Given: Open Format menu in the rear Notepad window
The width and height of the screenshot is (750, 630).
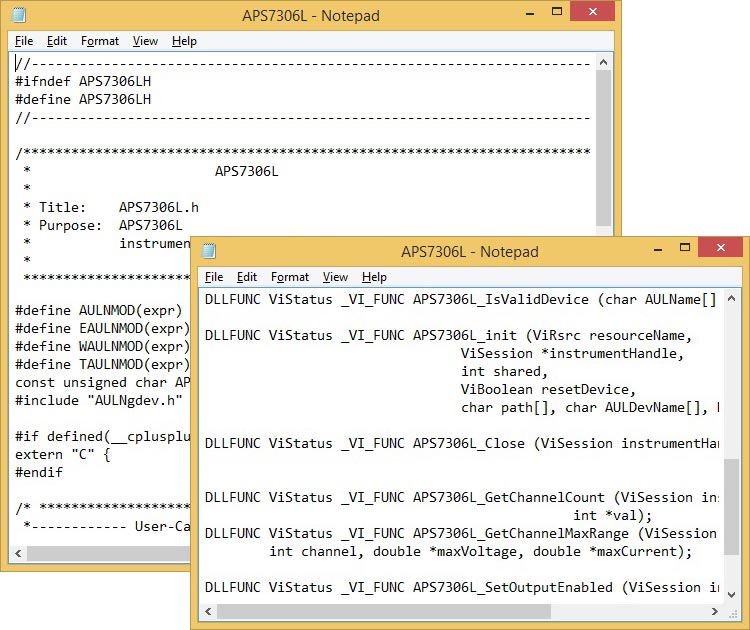Looking at the screenshot, I should [100, 41].
